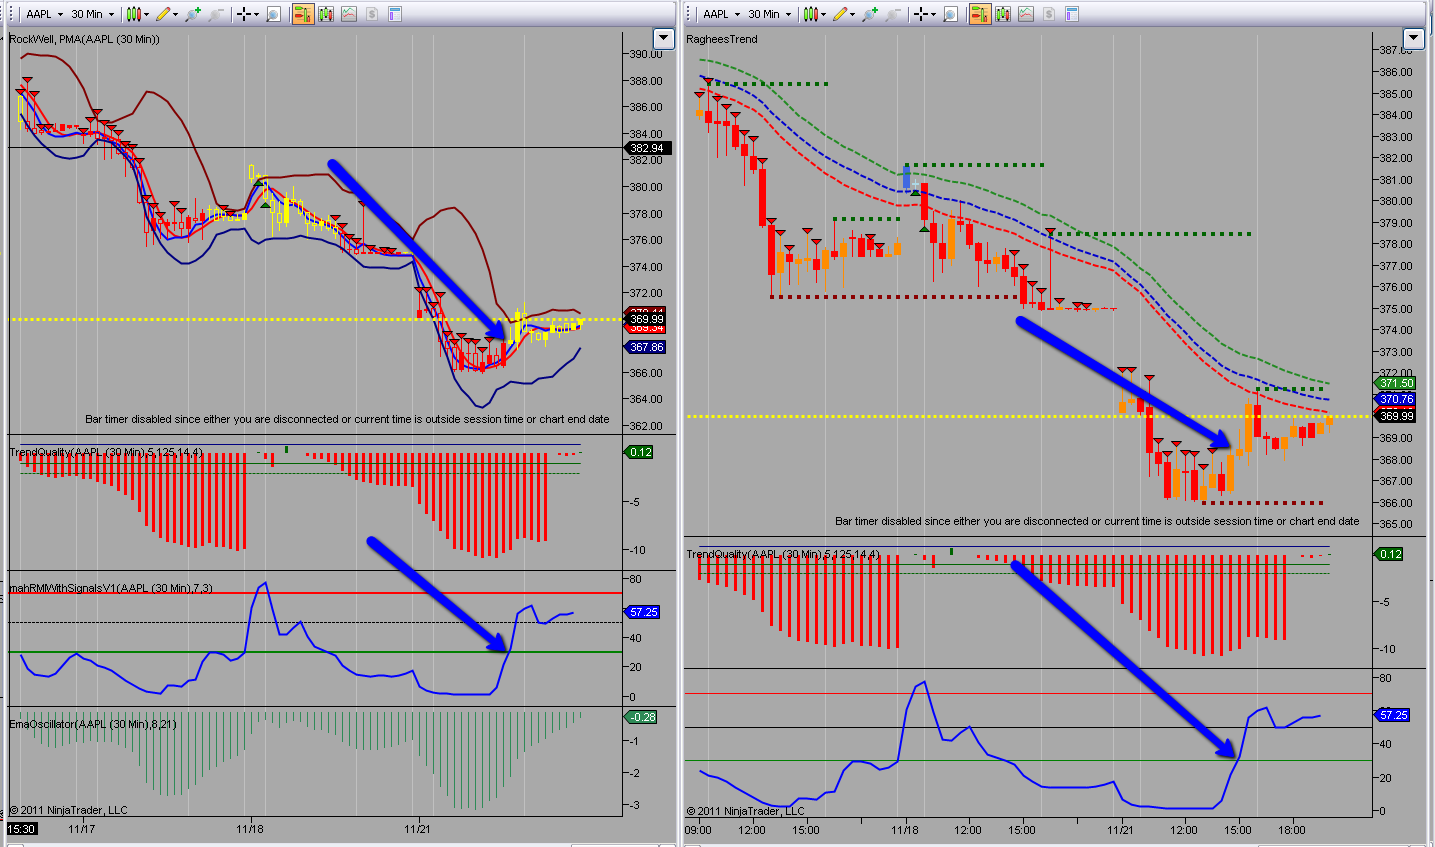The width and height of the screenshot is (1435, 847).
Task: Toggle the highlighted Chart Trader icon in the right chart
Action: pyautogui.click(x=980, y=14)
